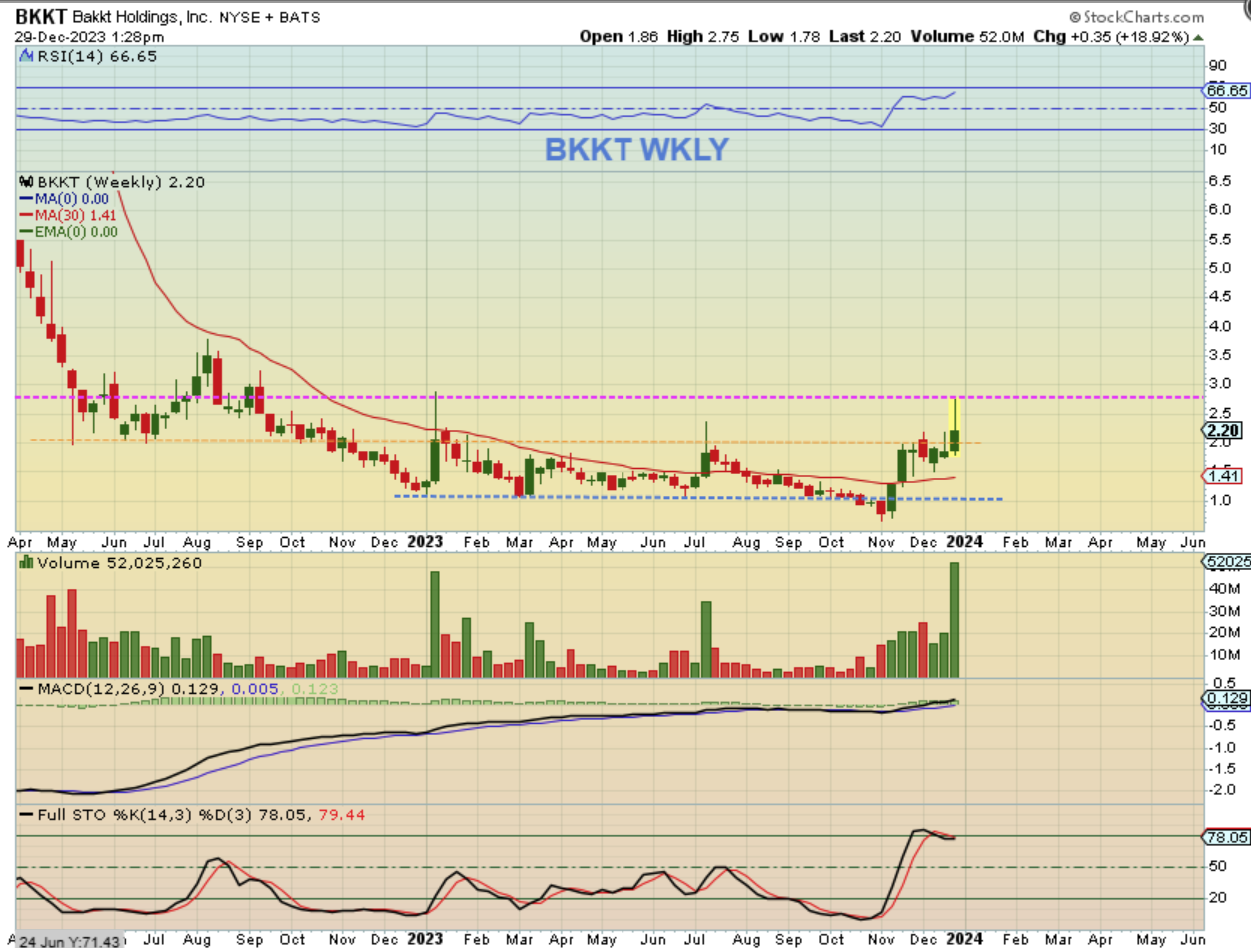Screen dimensions: 1251x948
Task: Click the green up-triangle after the Chg percentage
Action: [x=1196, y=36]
